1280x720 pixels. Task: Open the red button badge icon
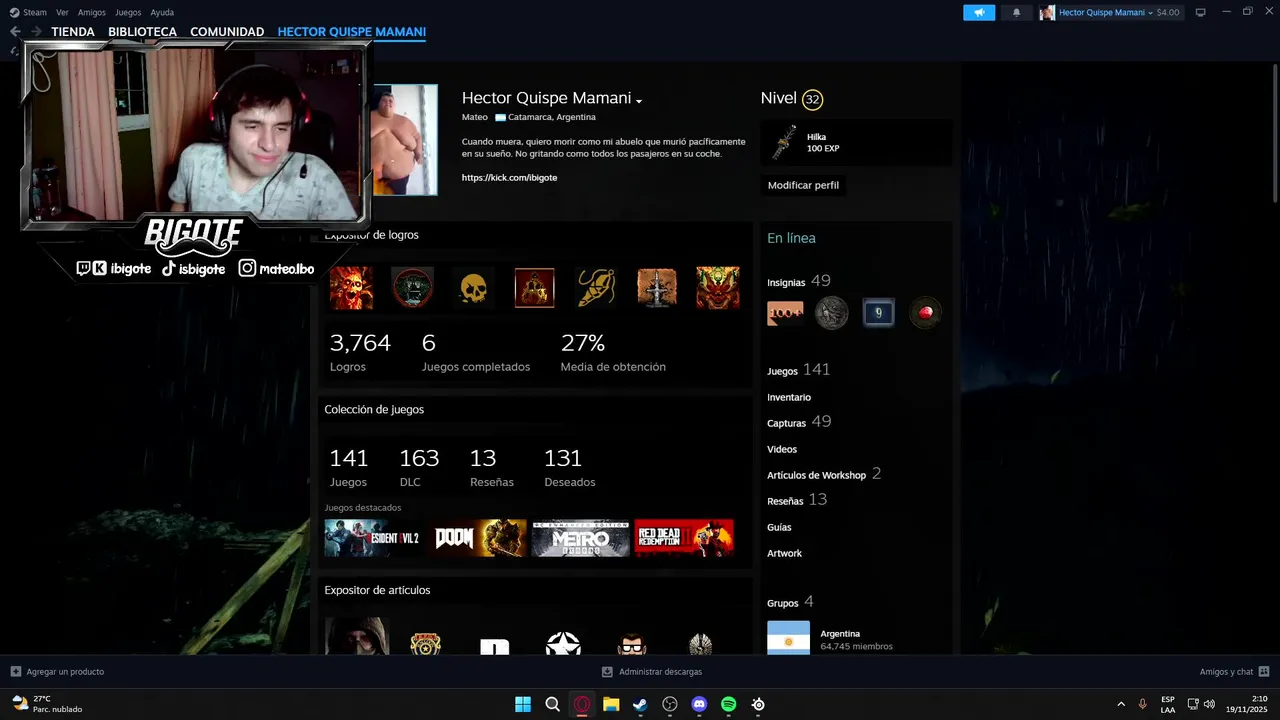[x=925, y=313]
